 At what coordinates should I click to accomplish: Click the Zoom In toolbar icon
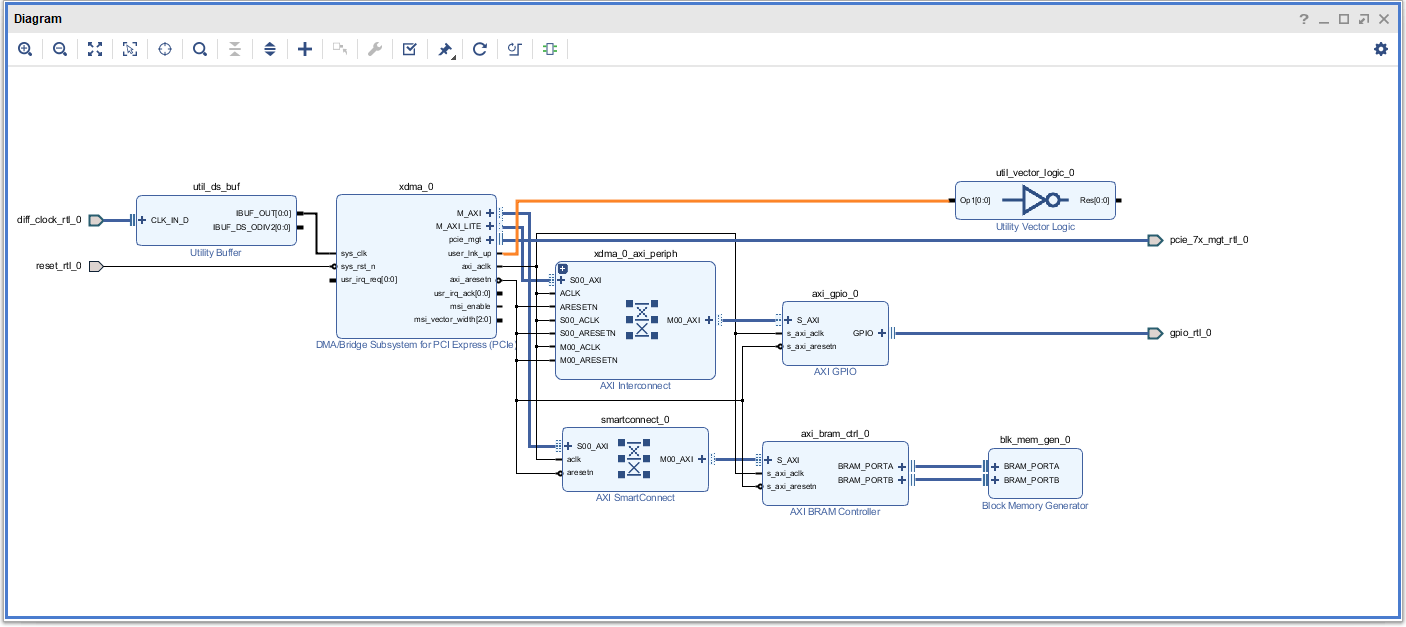25,49
